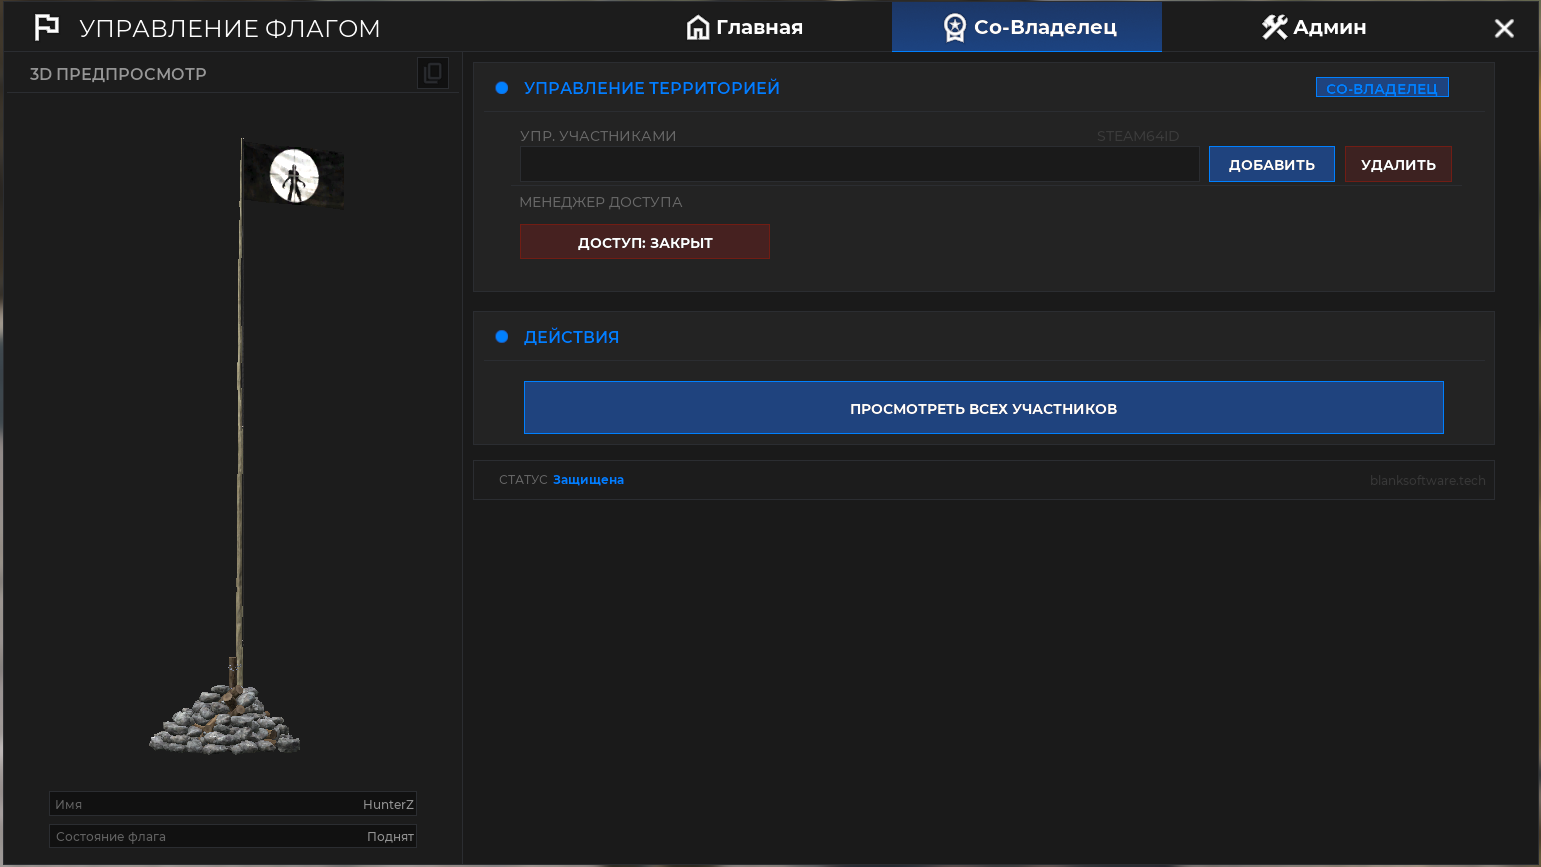Close the flag management window
This screenshot has width=1541, height=867.
coord(1504,28)
